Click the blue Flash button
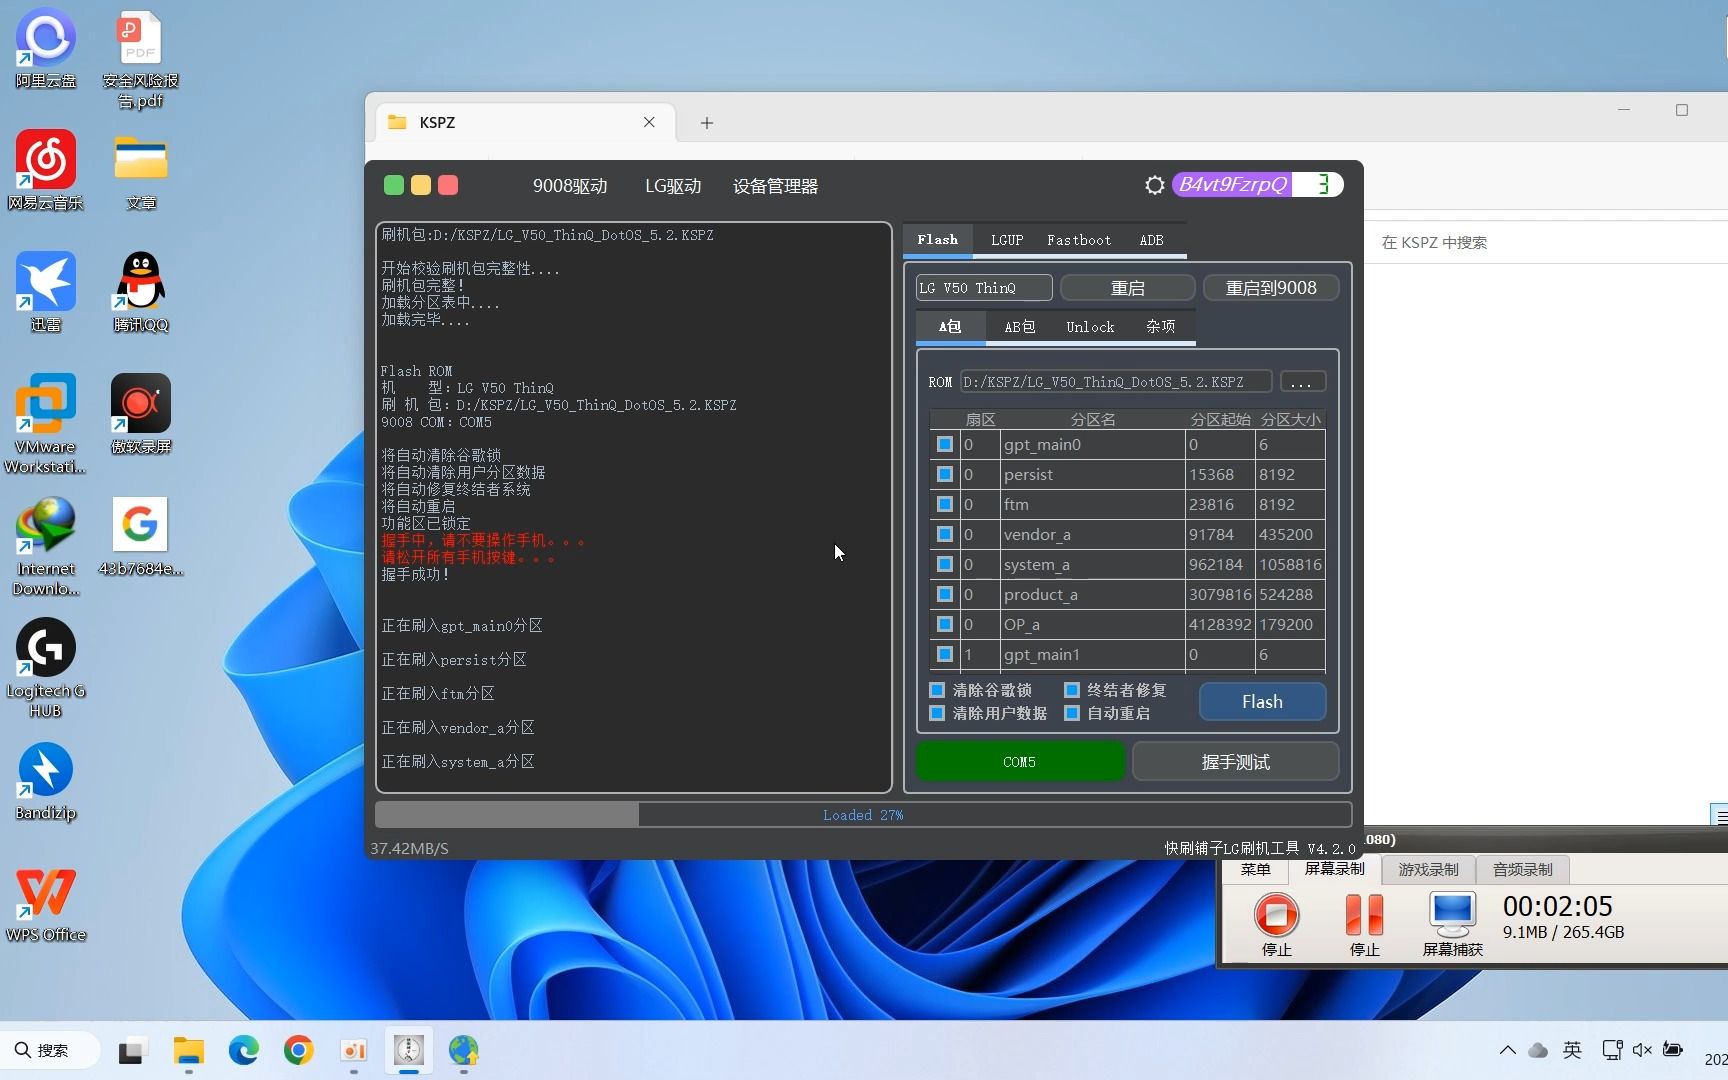 (1262, 702)
